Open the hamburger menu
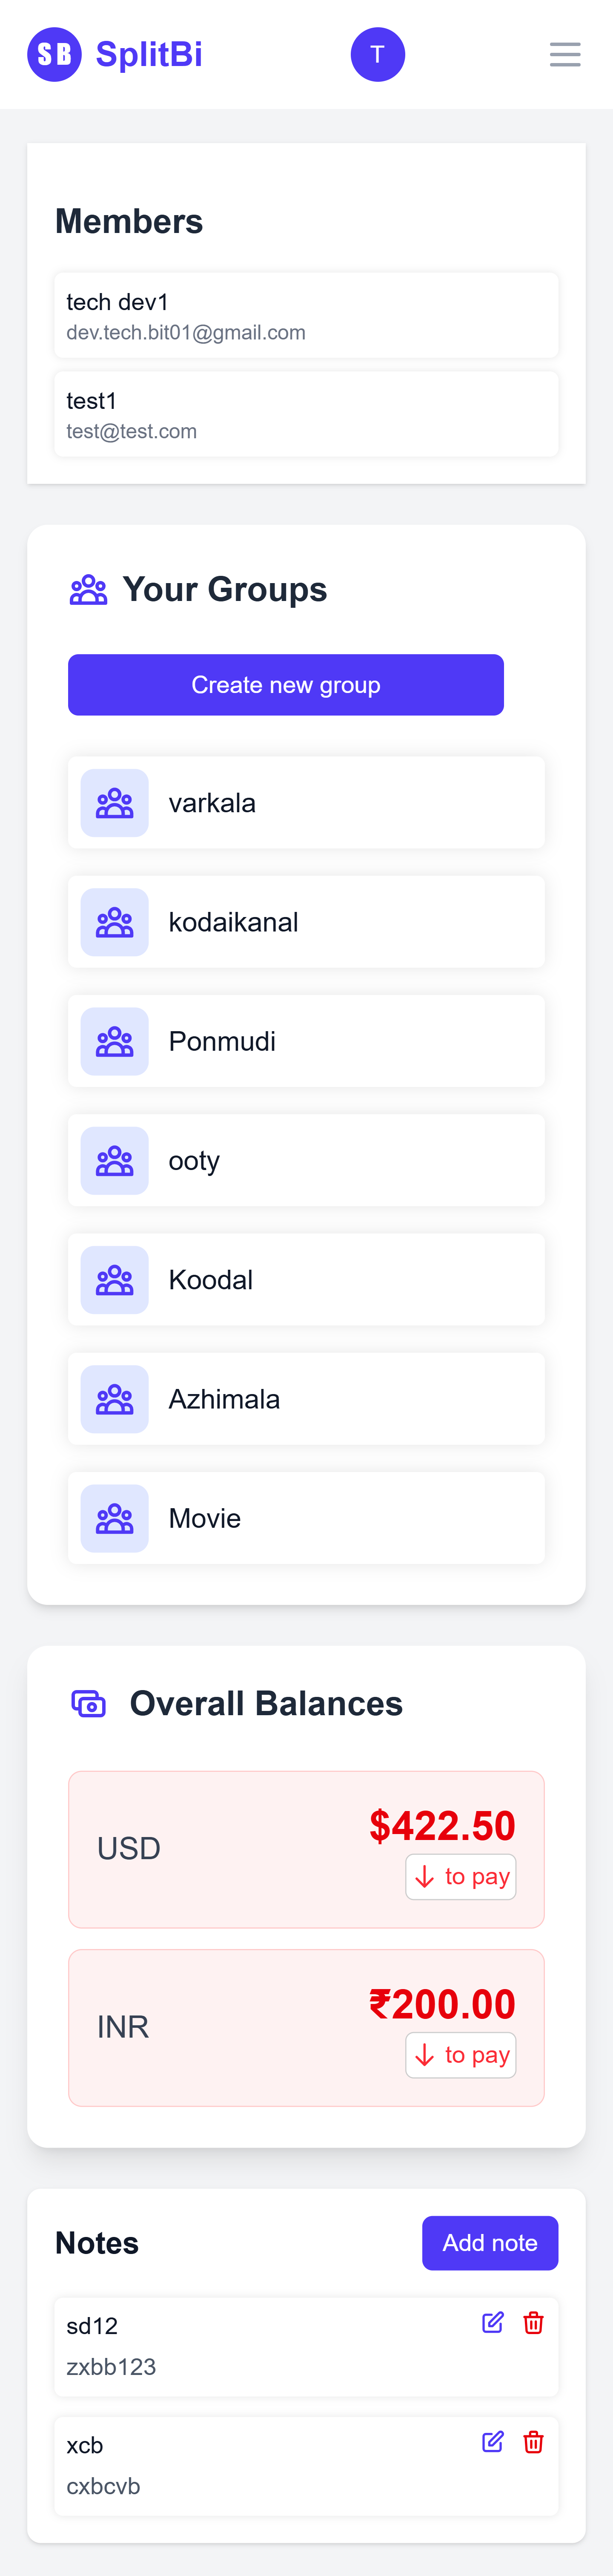The width and height of the screenshot is (613, 2576). click(x=565, y=54)
